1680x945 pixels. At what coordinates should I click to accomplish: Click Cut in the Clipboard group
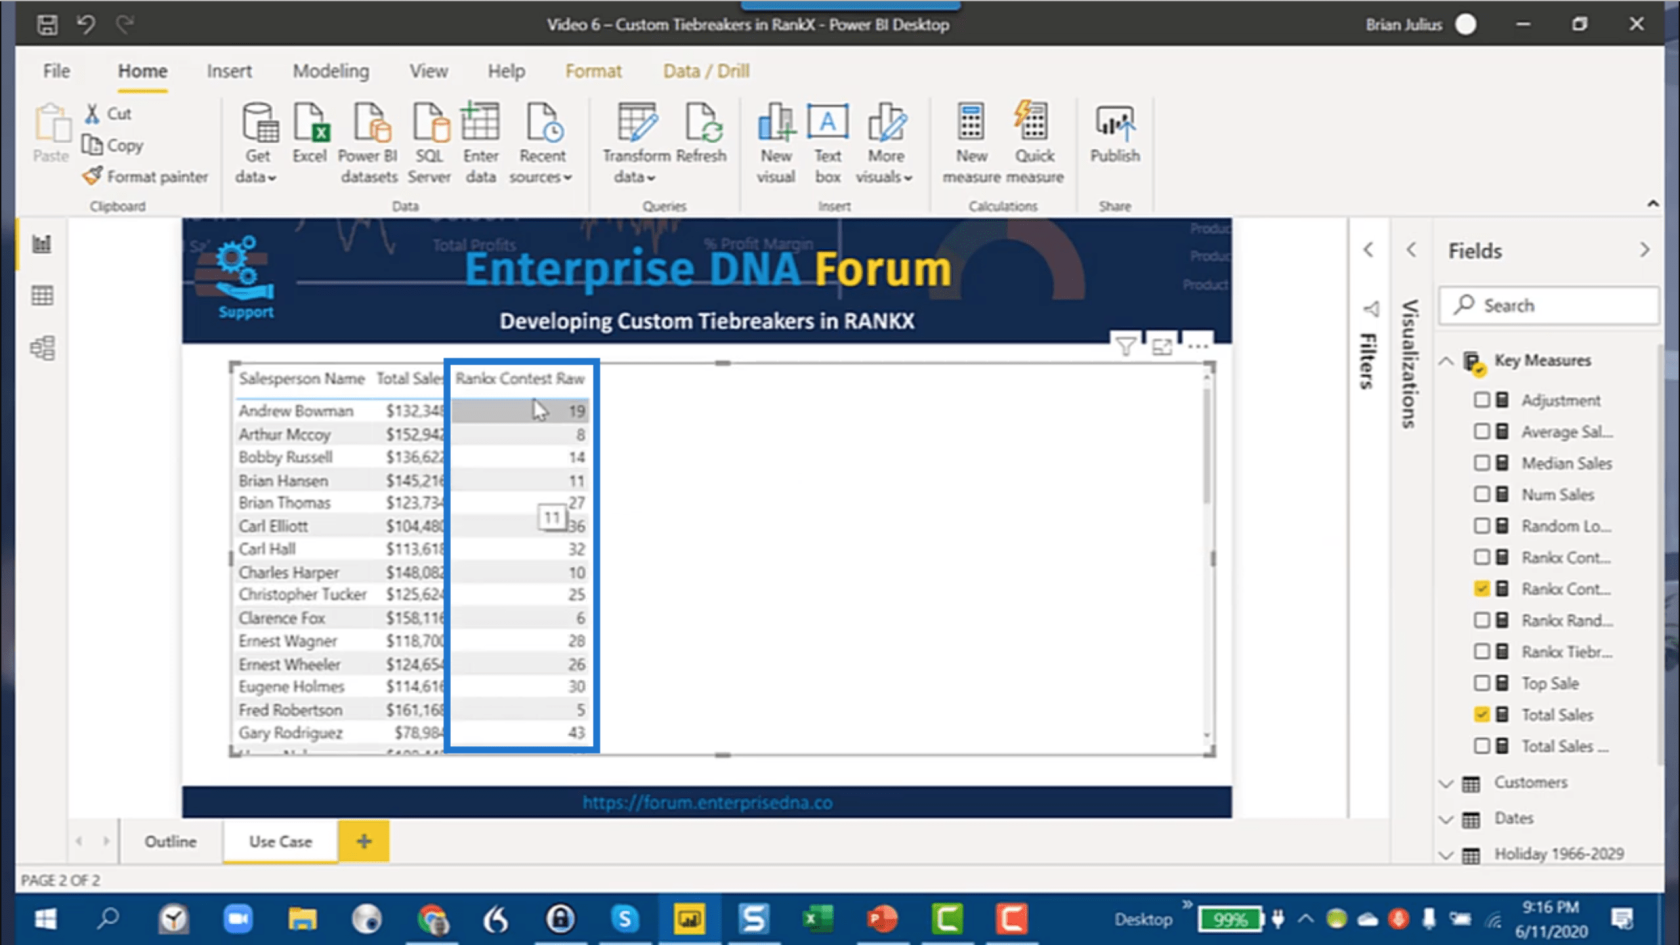pos(108,114)
